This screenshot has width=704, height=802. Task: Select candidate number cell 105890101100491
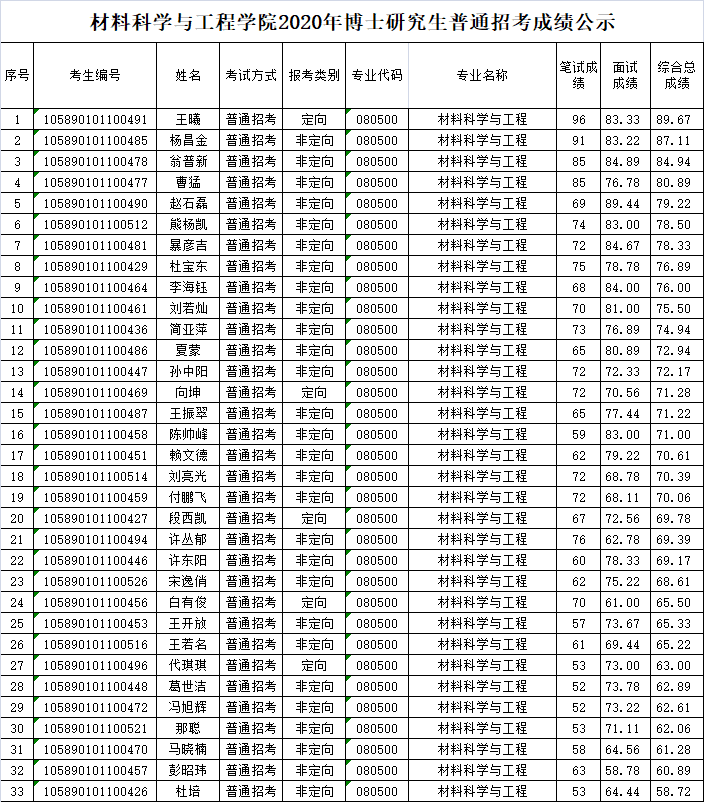coord(95,120)
